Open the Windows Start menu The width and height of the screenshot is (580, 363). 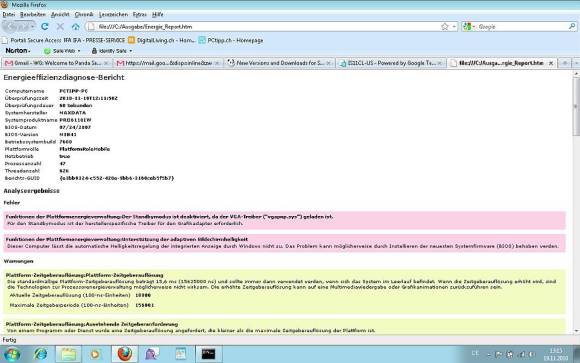point(12,354)
